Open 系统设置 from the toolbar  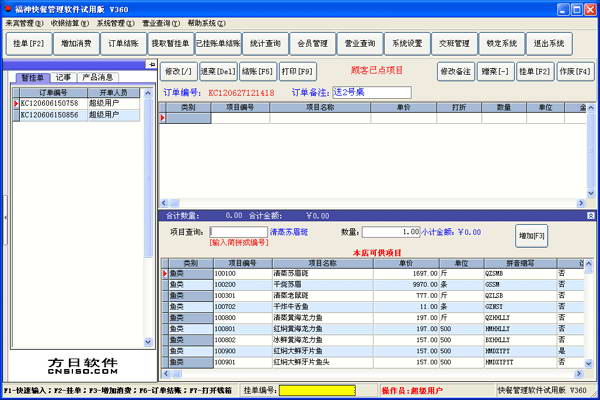pyautogui.click(x=407, y=44)
